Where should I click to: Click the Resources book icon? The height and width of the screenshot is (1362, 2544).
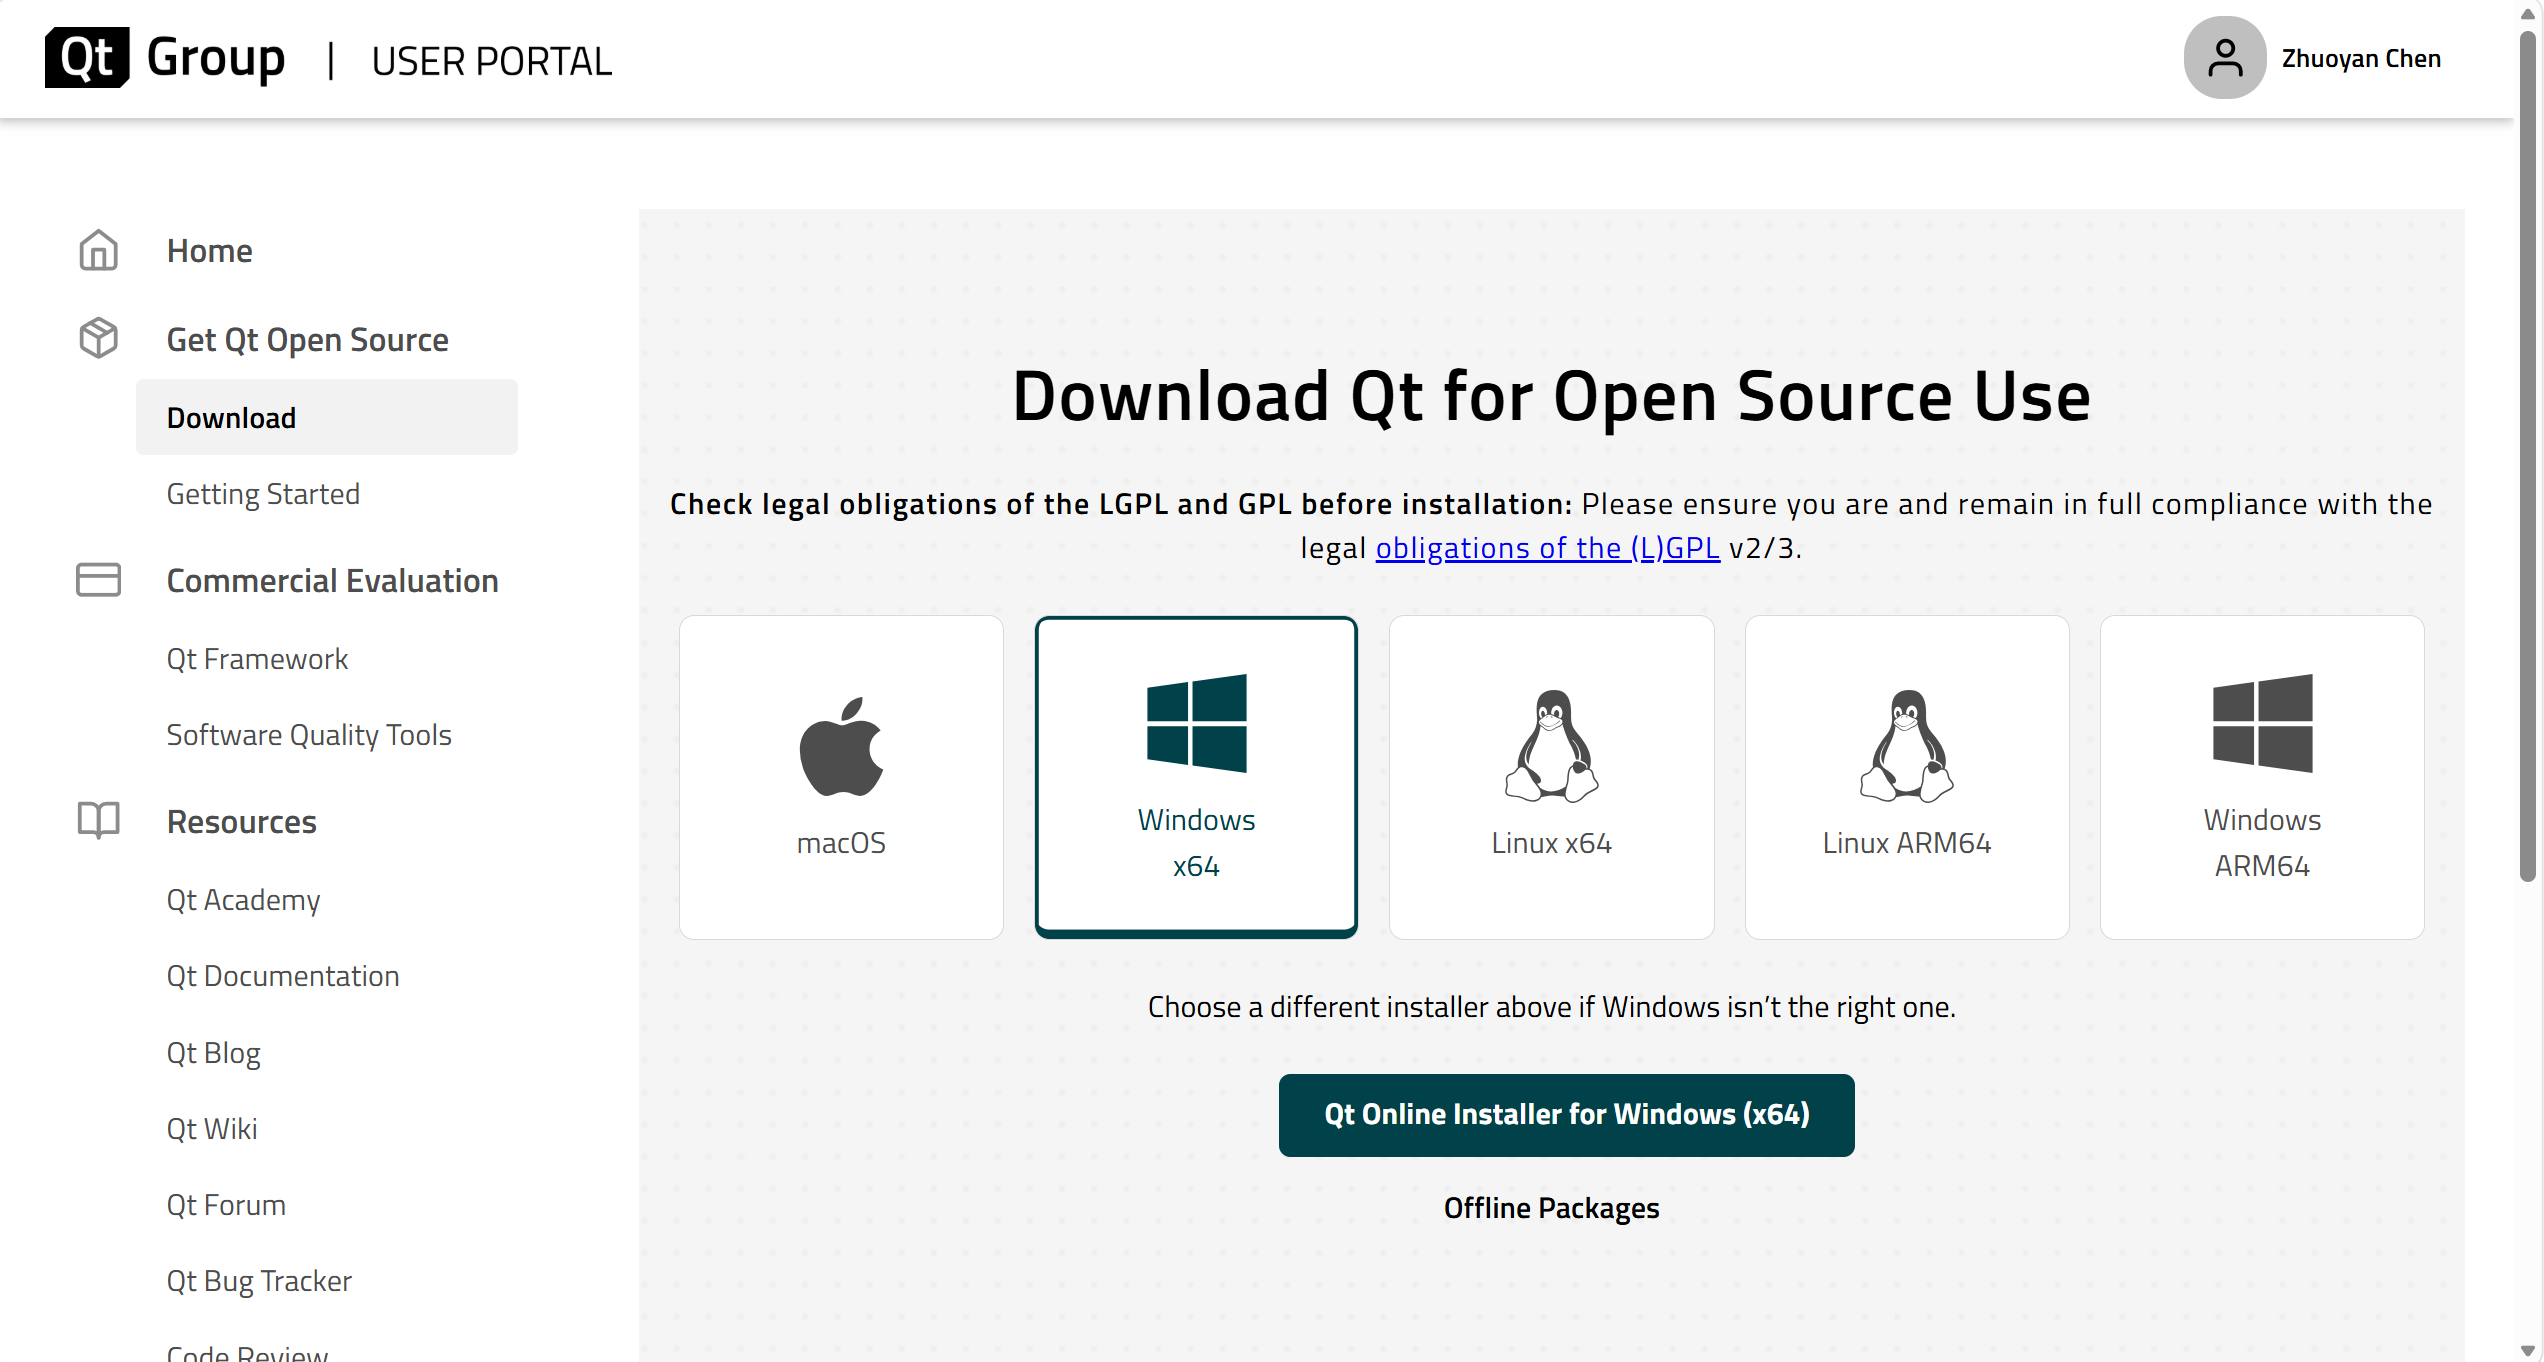(98, 821)
